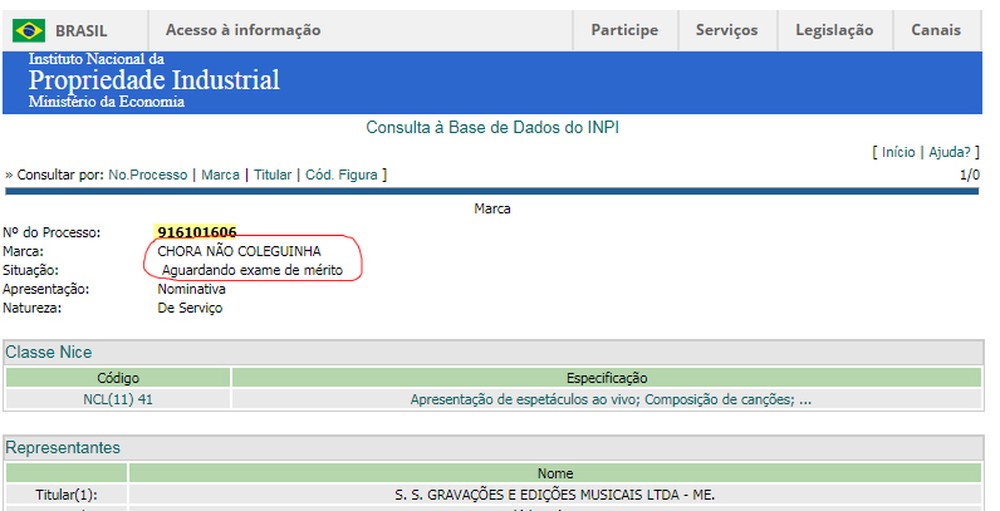
Task: Click the Situação label
Action: (x=31, y=270)
